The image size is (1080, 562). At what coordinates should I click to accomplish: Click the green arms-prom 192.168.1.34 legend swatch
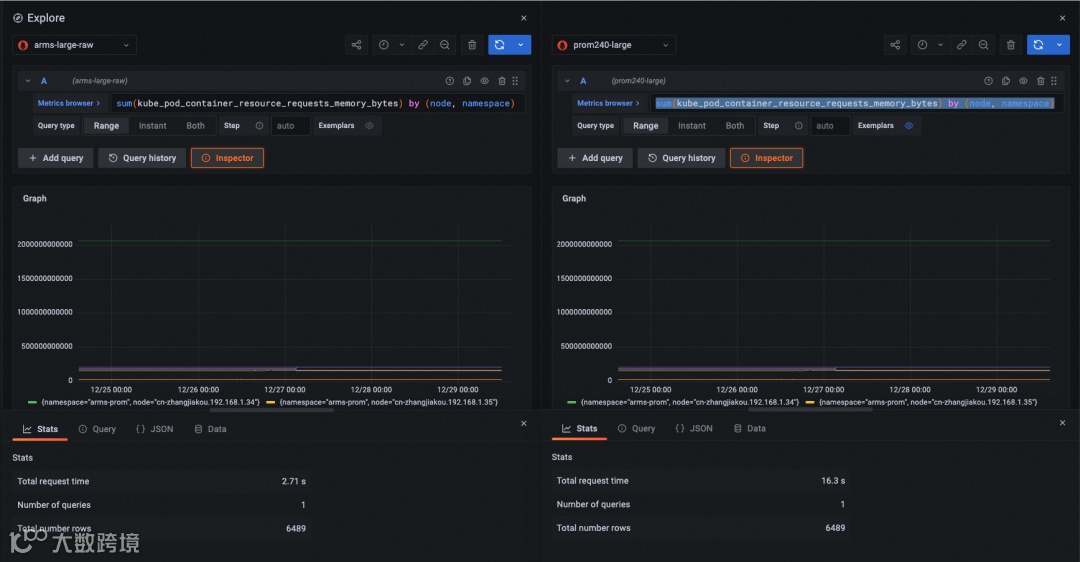32,402
